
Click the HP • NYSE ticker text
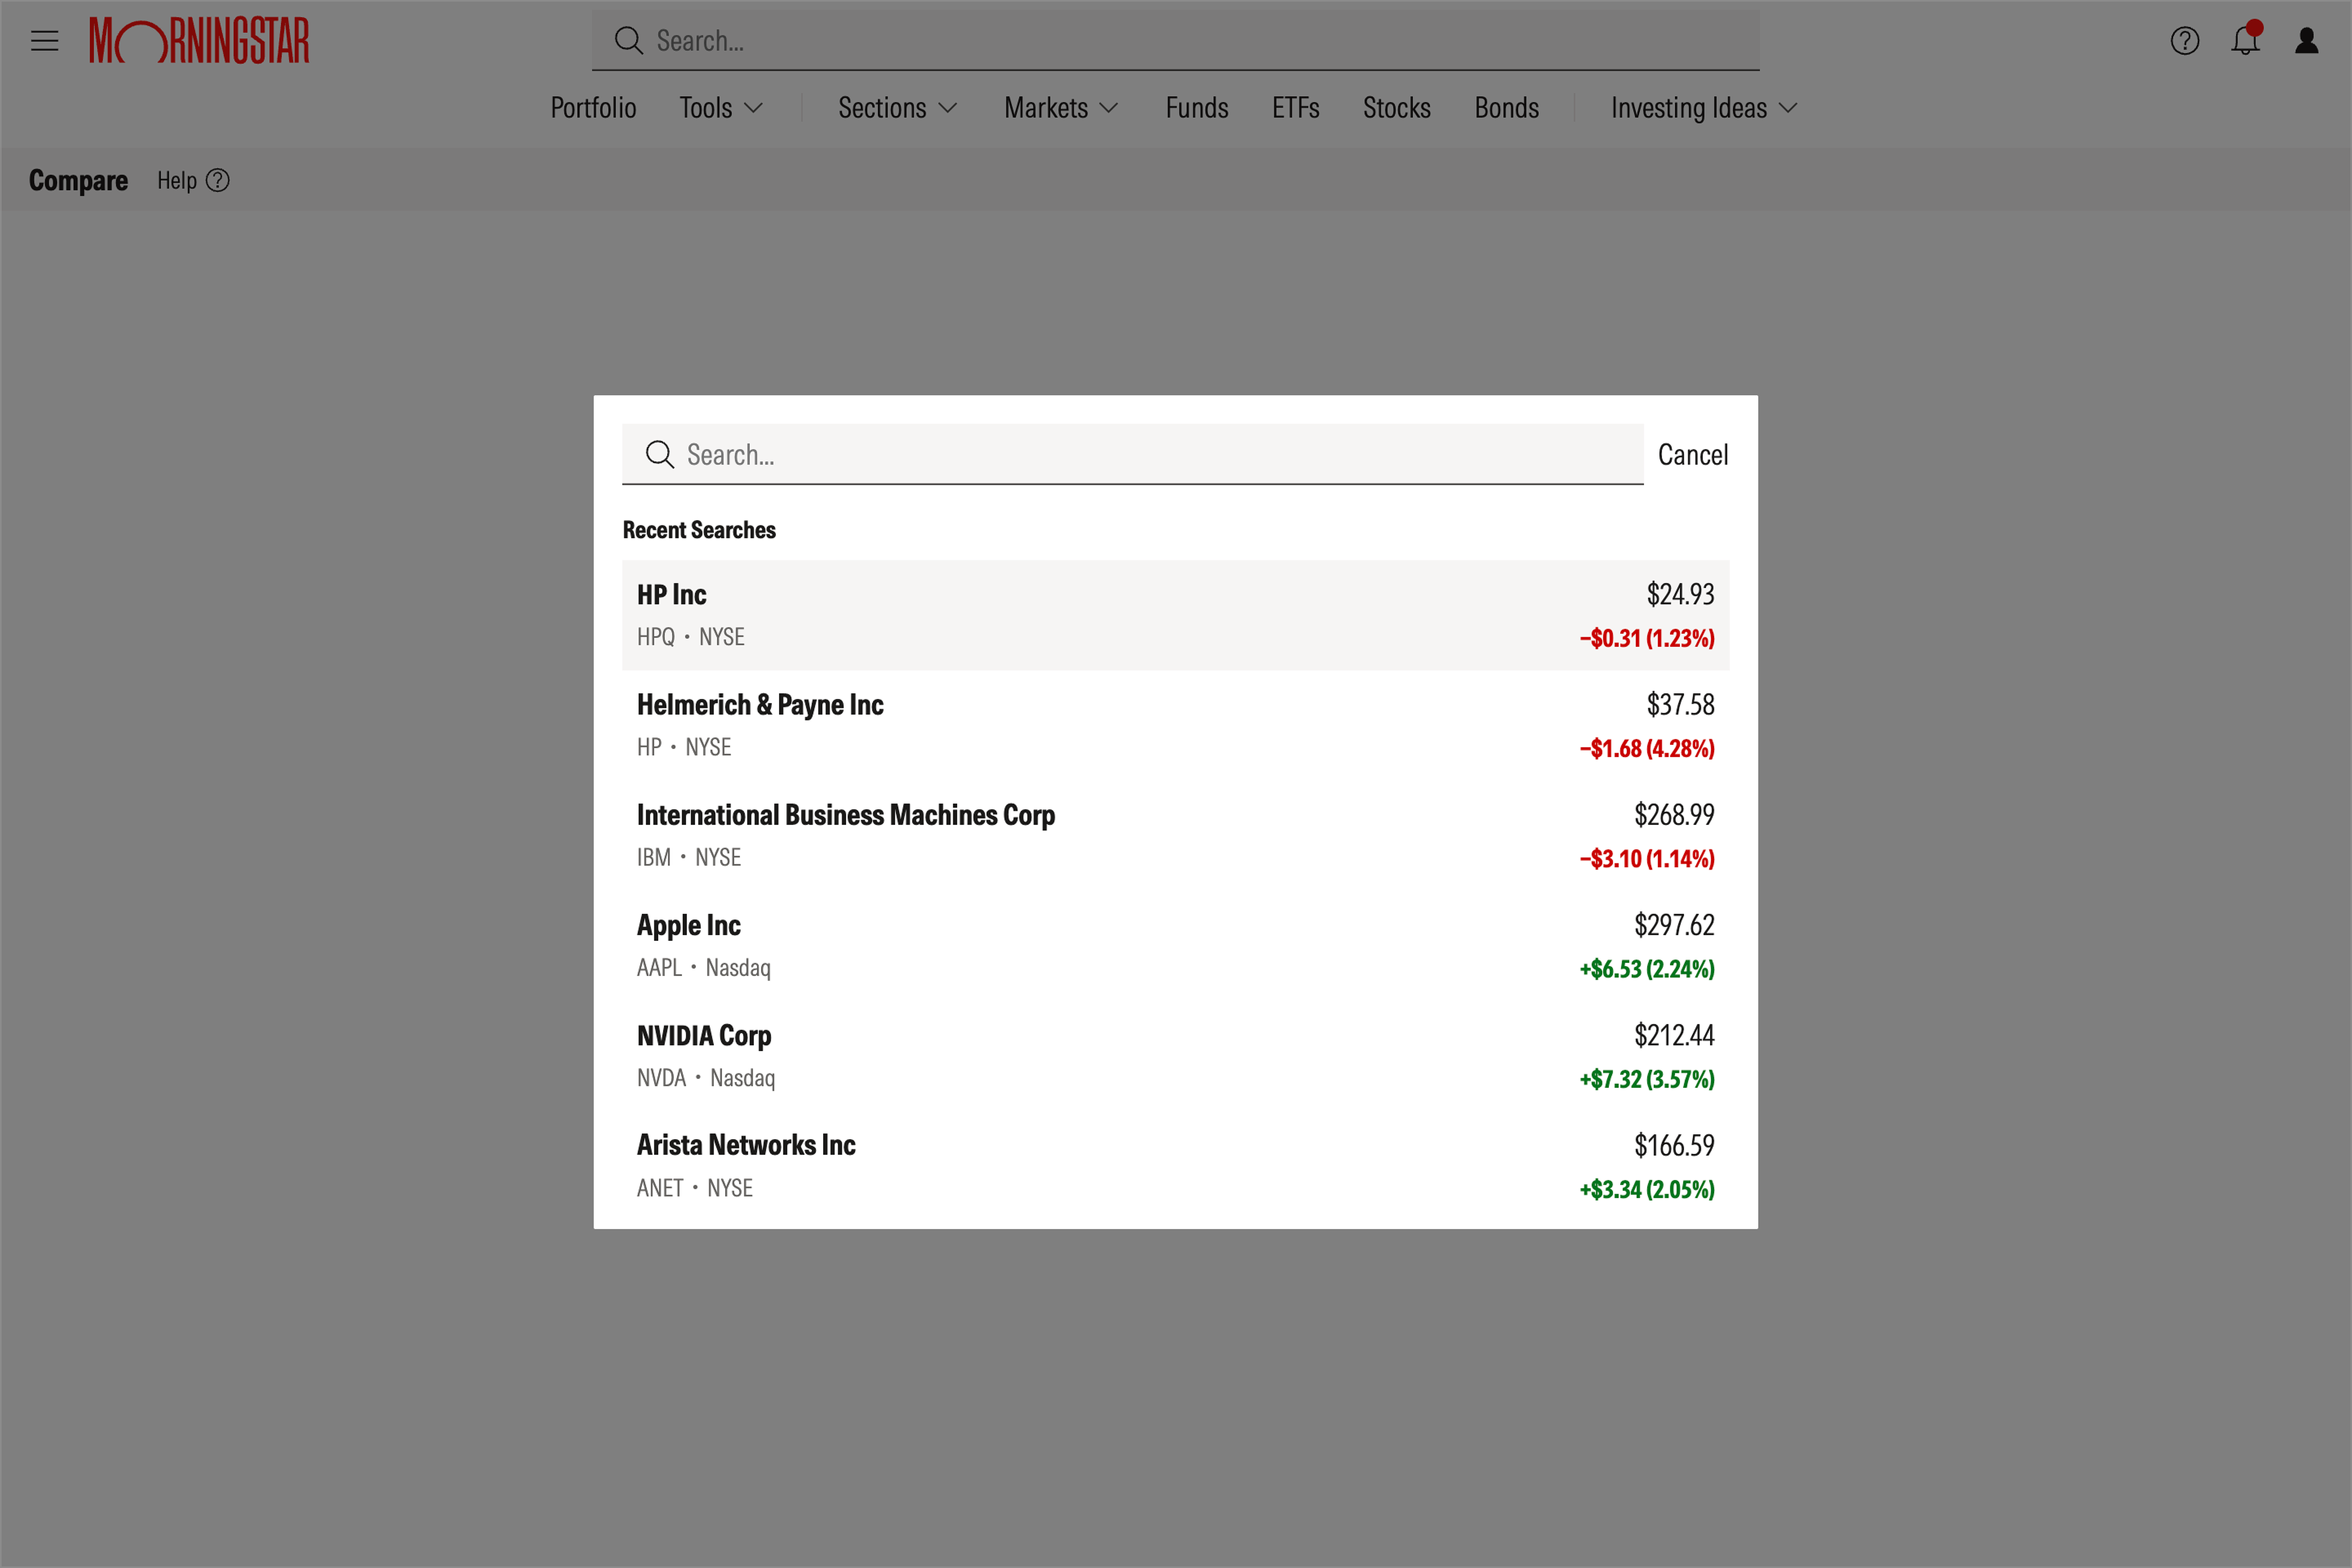pyautogui.click(x=684, y=747)
